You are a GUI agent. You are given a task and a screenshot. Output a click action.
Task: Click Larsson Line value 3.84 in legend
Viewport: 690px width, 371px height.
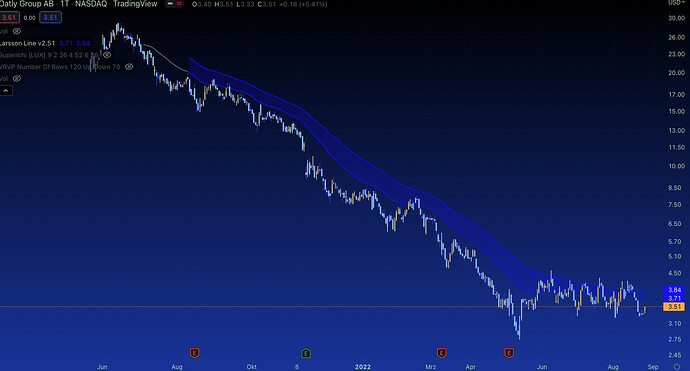tap(83, 43)
